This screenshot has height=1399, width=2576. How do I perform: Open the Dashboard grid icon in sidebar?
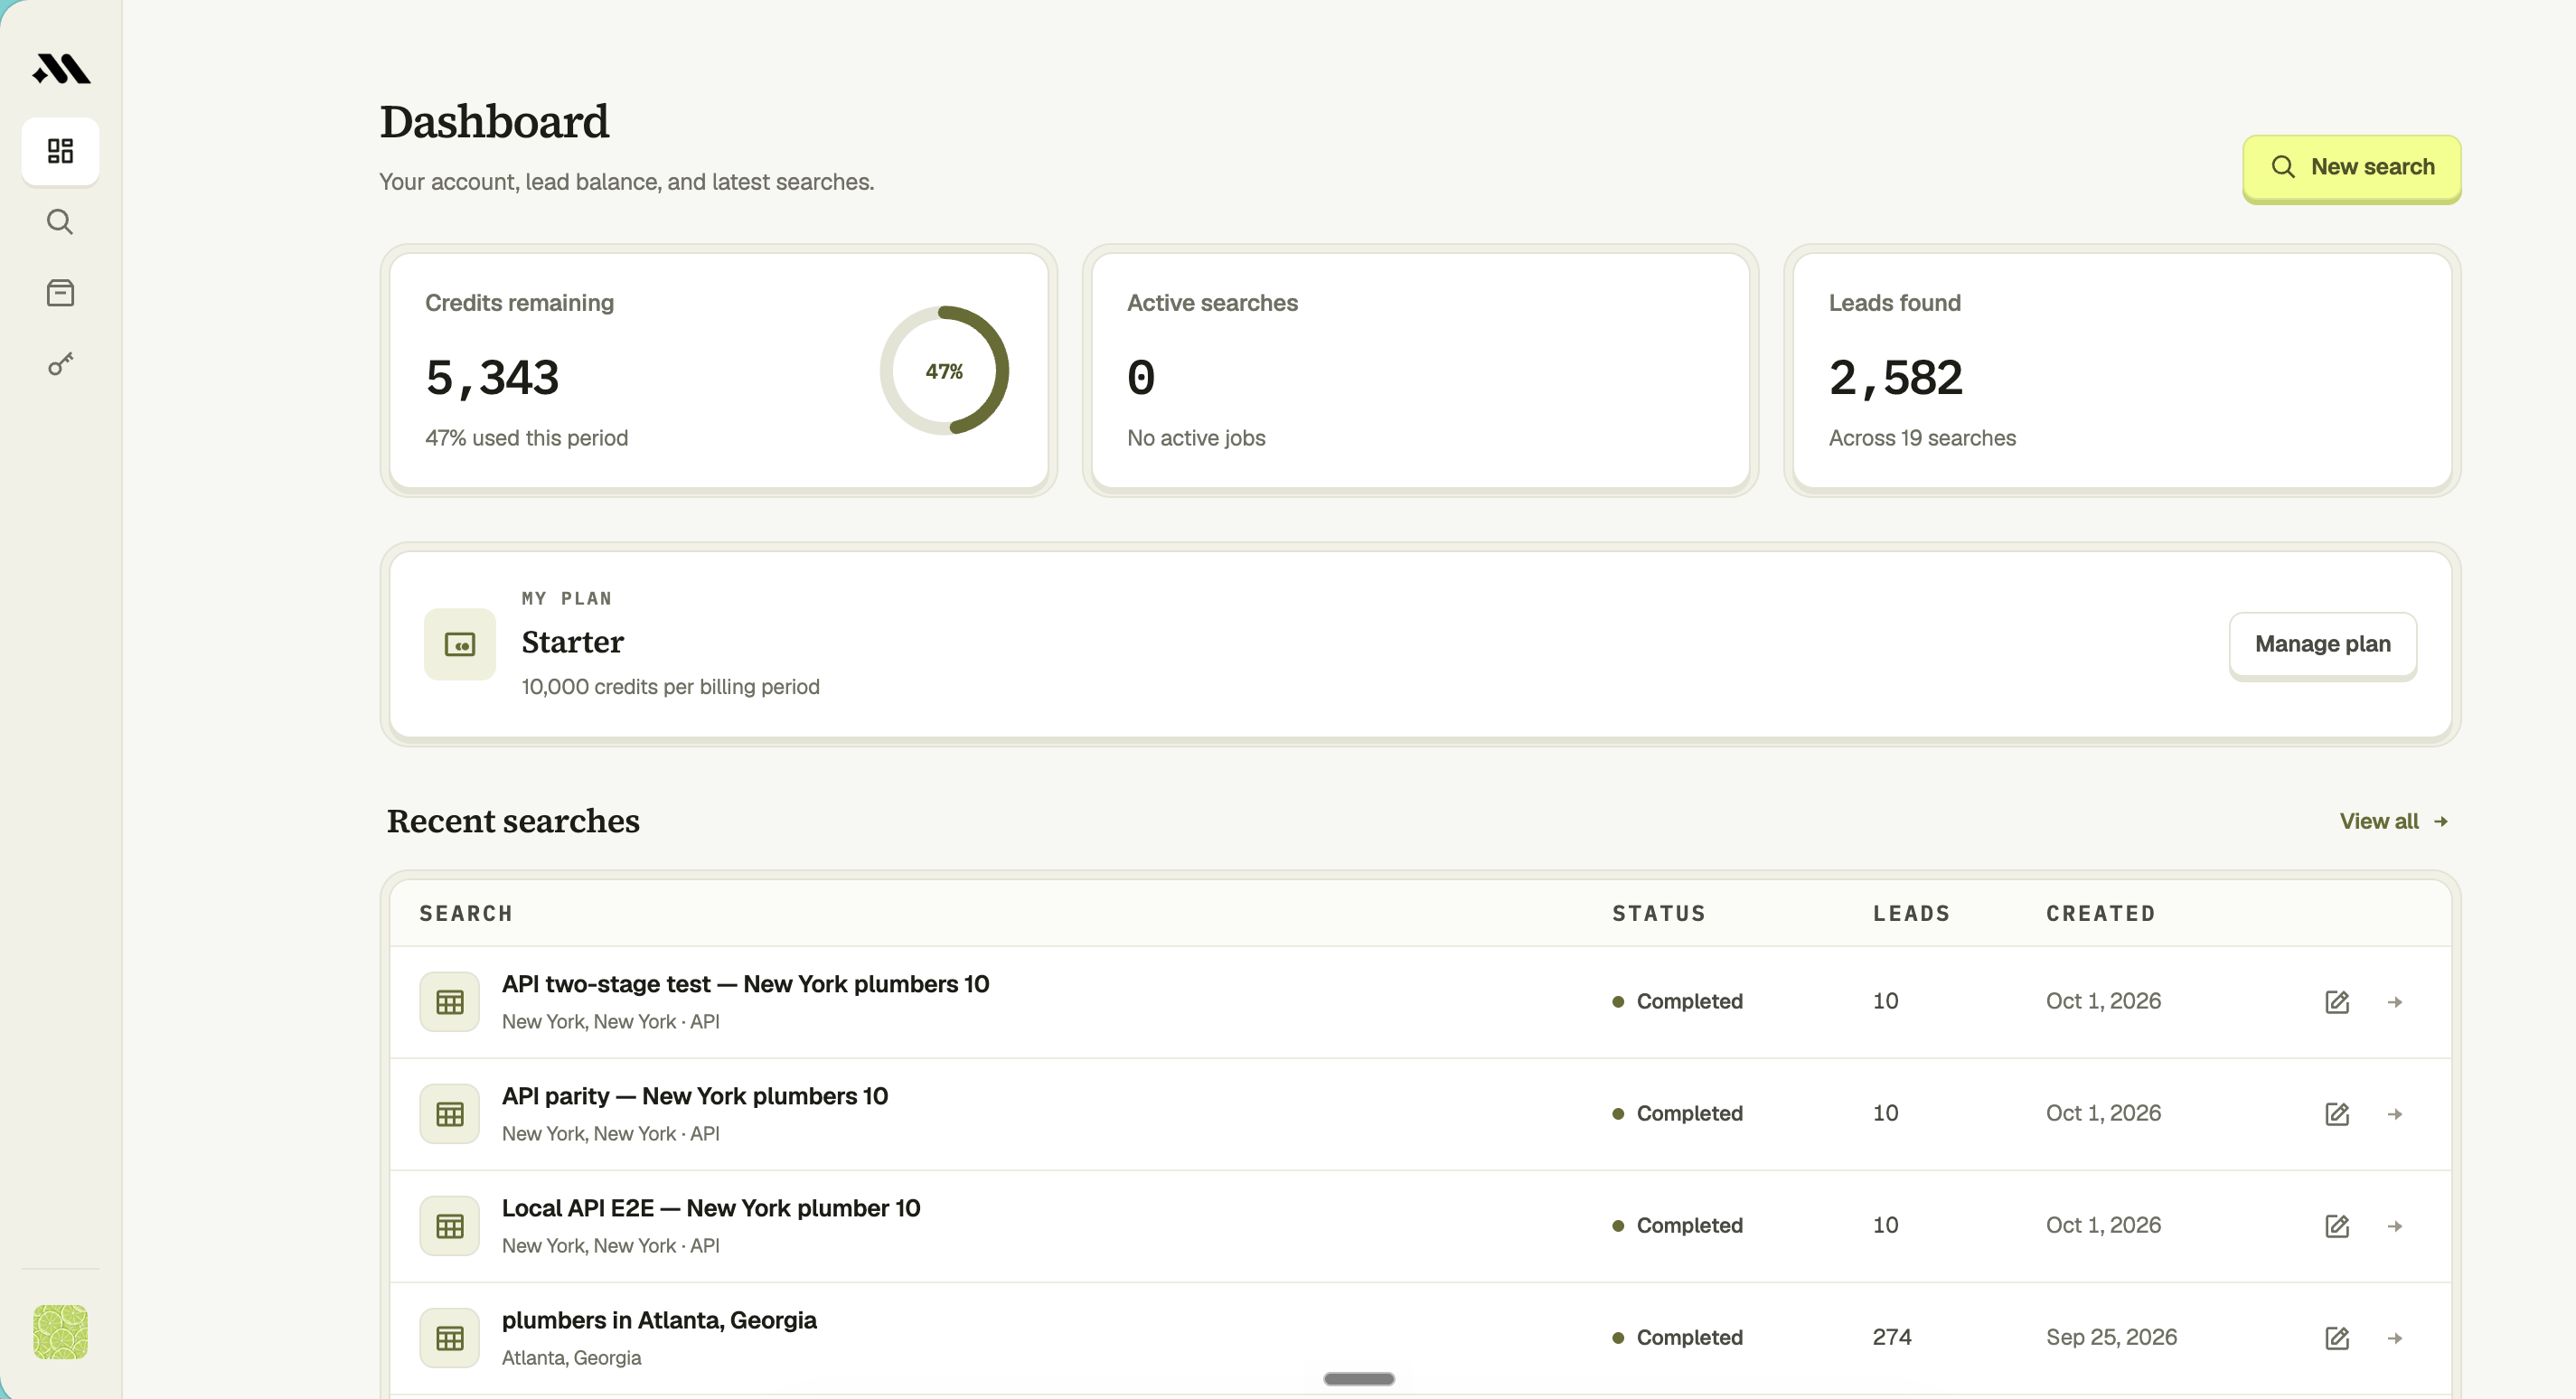pyautogui.click(x=61, y=151)
